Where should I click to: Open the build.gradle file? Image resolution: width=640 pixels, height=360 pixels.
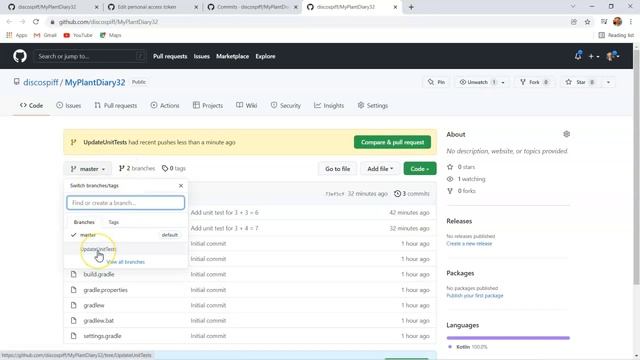(x=99, y=274)
